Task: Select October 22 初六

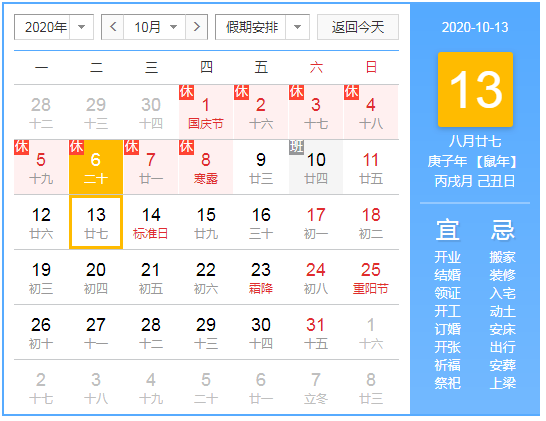Action: coord(206,278)
